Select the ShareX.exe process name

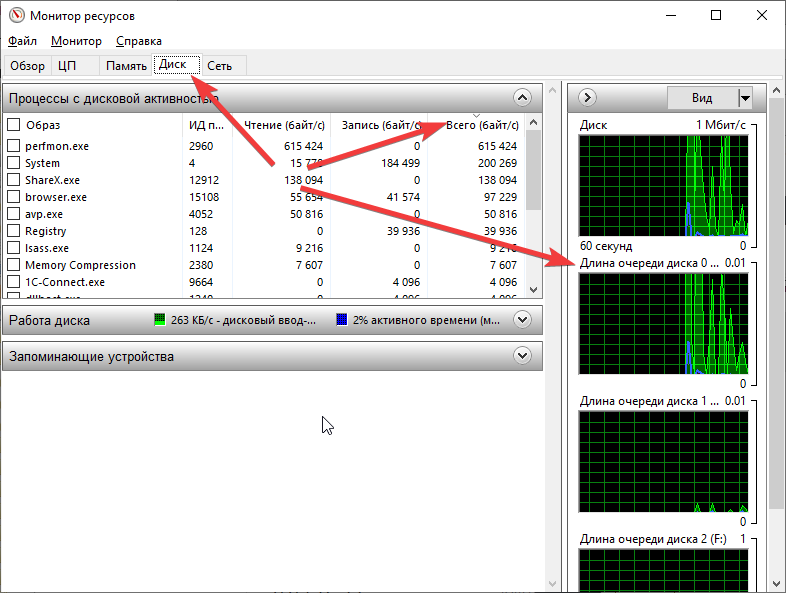[x=52, y=180]
